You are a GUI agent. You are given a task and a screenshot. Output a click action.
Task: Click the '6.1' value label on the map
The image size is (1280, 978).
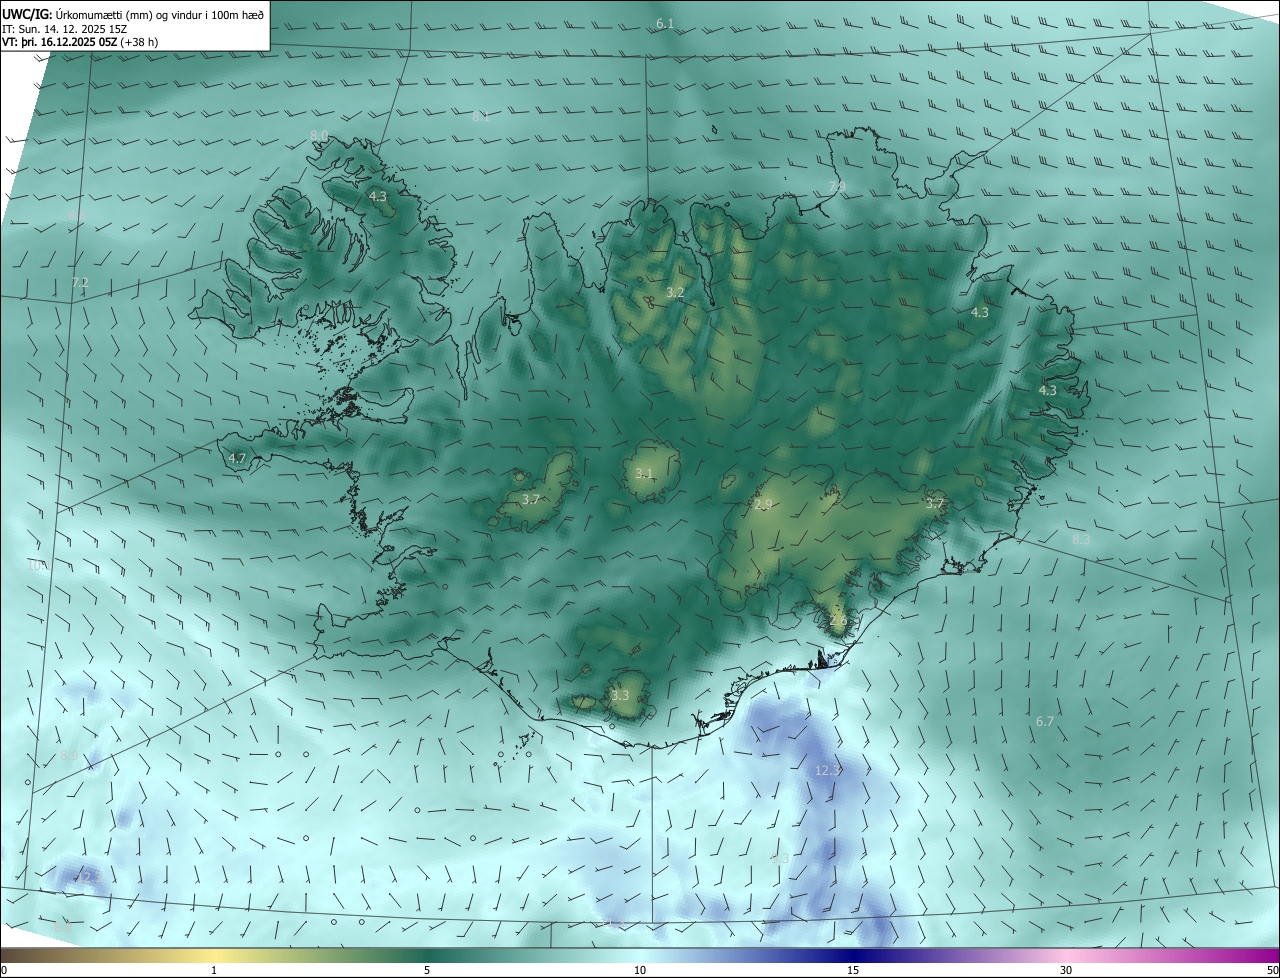(x=665, y=23)
